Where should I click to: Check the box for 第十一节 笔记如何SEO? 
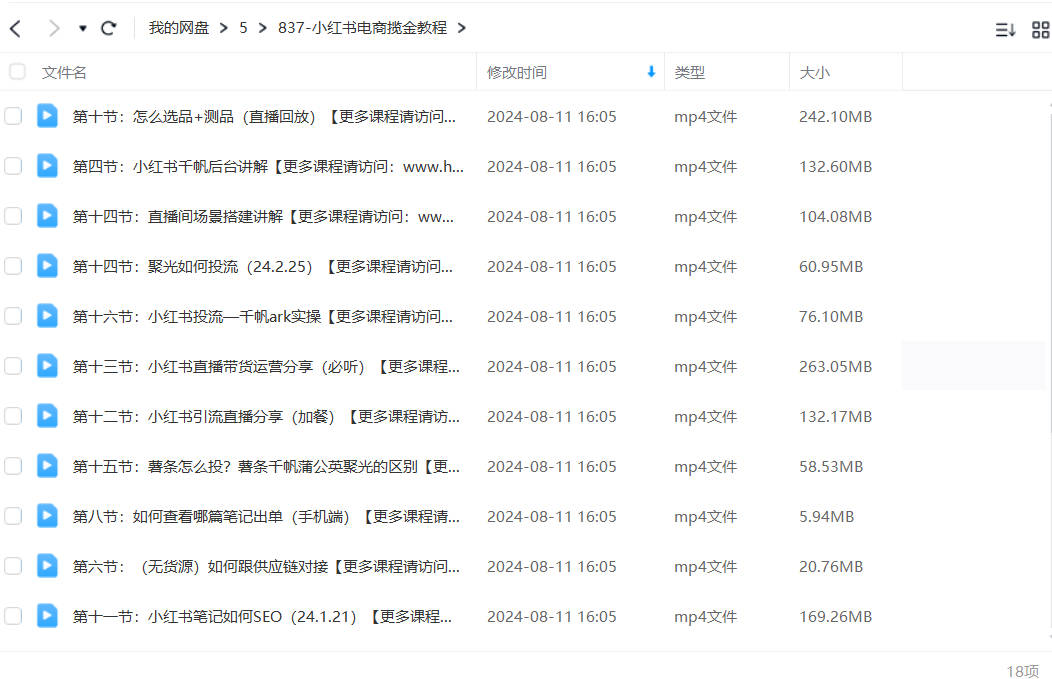coord(13,616)
